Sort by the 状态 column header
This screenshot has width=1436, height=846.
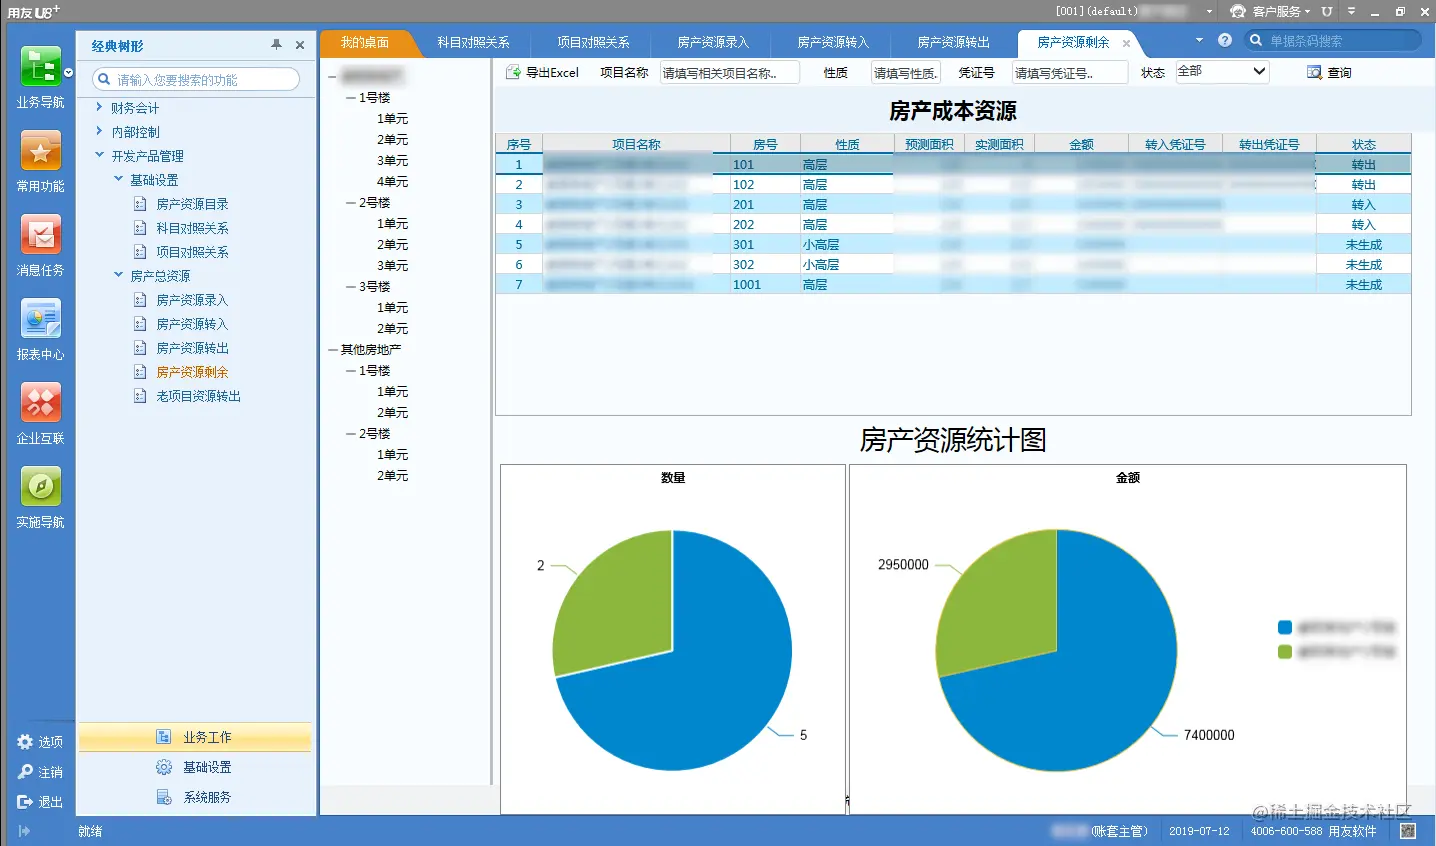[1363, 144]
